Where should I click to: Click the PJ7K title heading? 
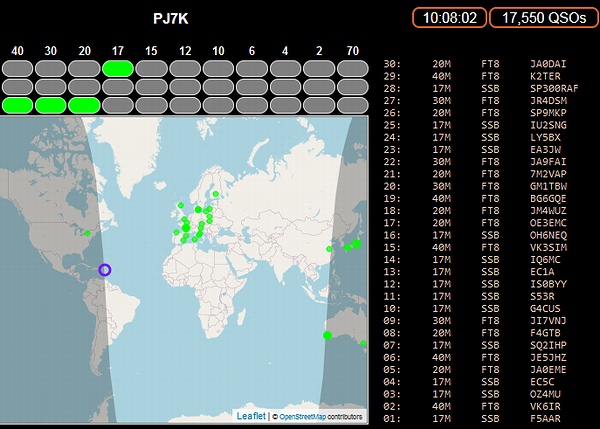point(171,19)
